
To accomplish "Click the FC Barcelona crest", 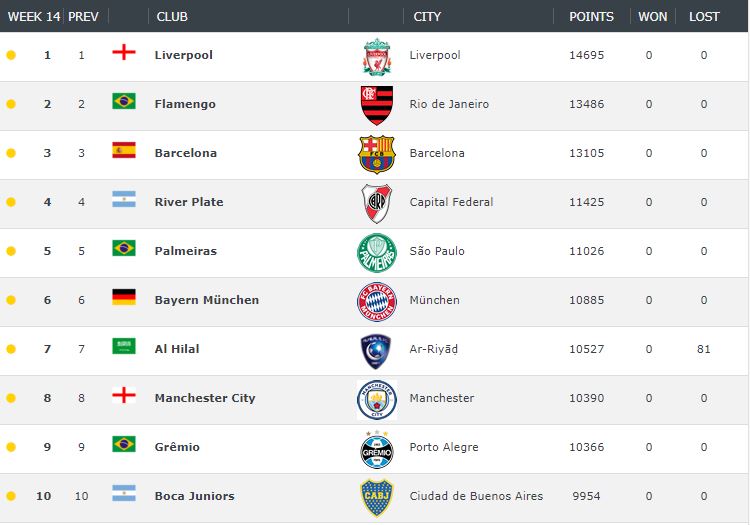I will [377, 154].
